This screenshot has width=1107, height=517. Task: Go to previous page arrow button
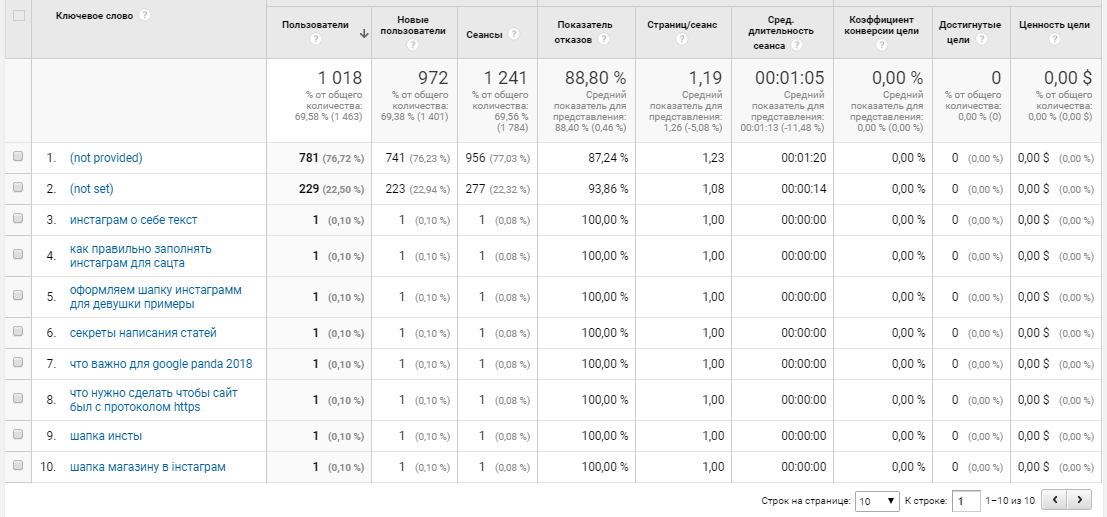pos(1055,501)
